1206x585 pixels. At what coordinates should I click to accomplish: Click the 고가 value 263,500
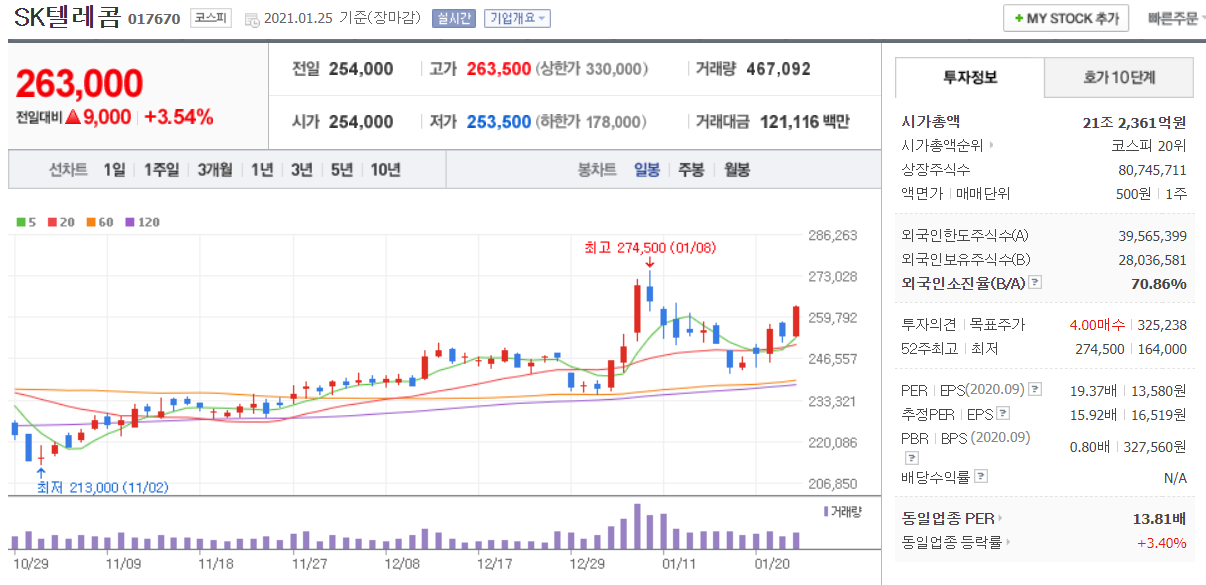pyautogui.click(x=498, y=69)
